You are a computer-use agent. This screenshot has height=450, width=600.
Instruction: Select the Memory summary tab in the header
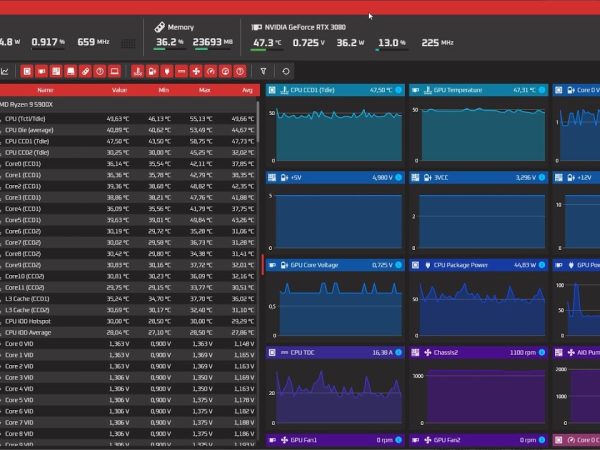[x=195, y=35]
